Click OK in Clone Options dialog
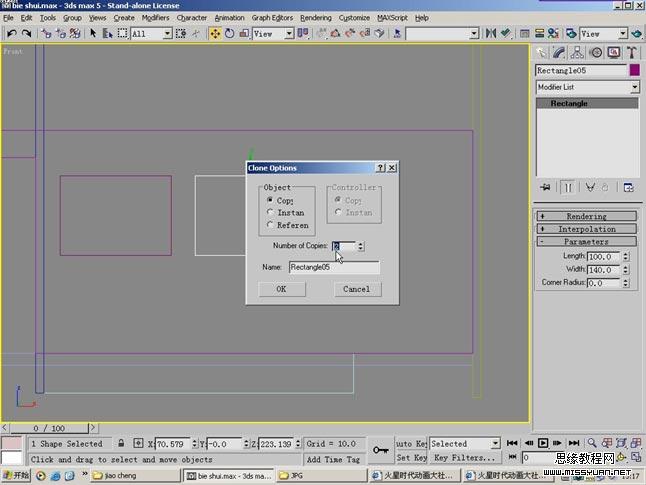646x485 pixels. pyautogui.click(x=281, y=289)
